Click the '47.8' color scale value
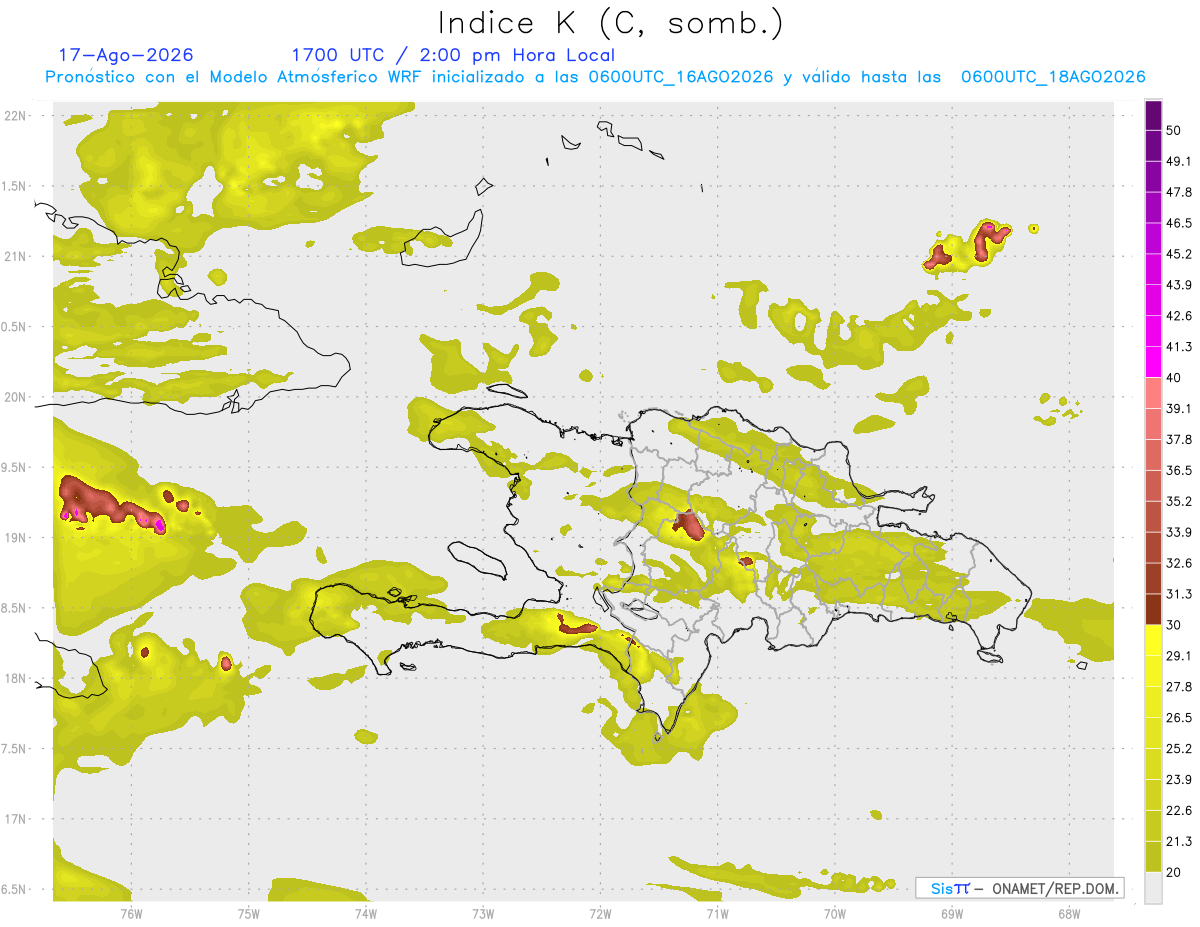 [x=1179, y=192]
